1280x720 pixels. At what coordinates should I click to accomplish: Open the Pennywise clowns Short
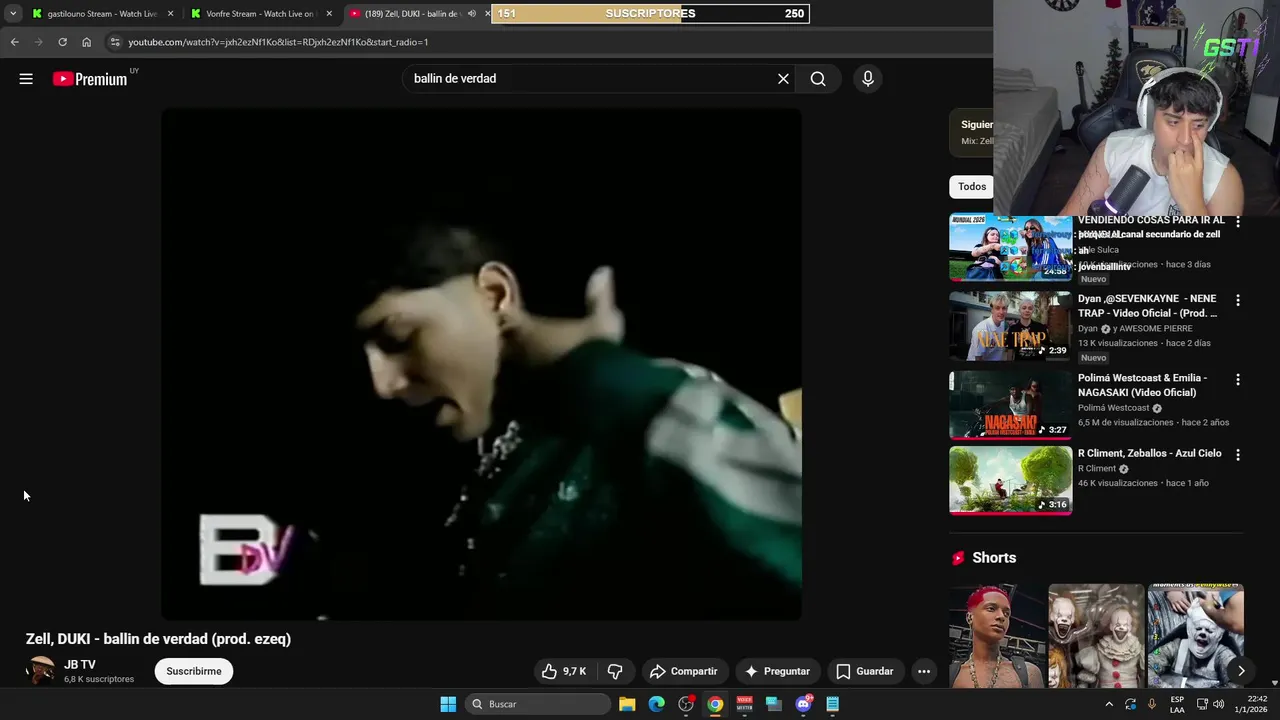[1096, 636]
